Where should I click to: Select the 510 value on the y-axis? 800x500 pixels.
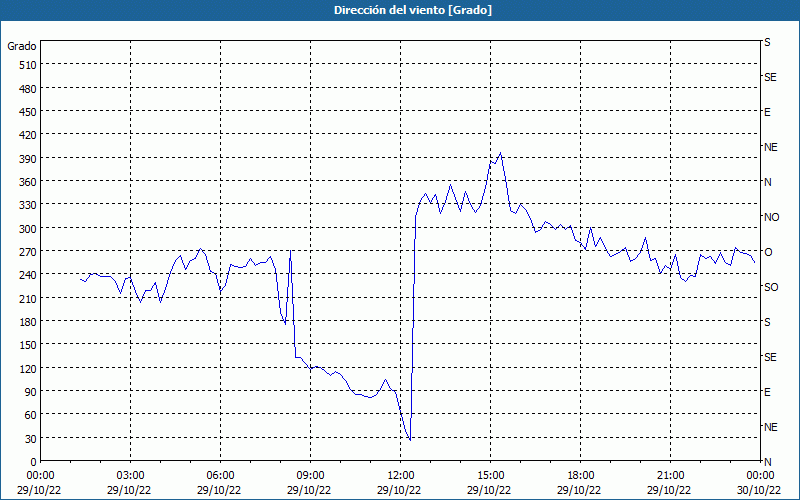click(28, 65)
